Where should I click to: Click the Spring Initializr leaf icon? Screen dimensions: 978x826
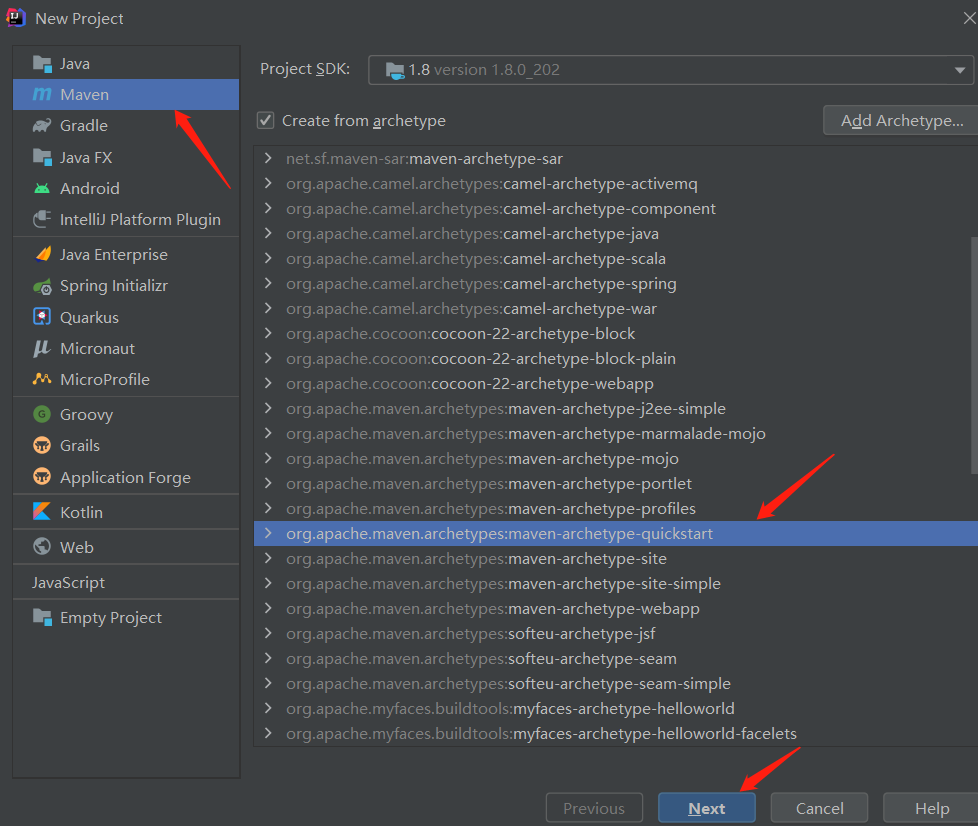42,286
